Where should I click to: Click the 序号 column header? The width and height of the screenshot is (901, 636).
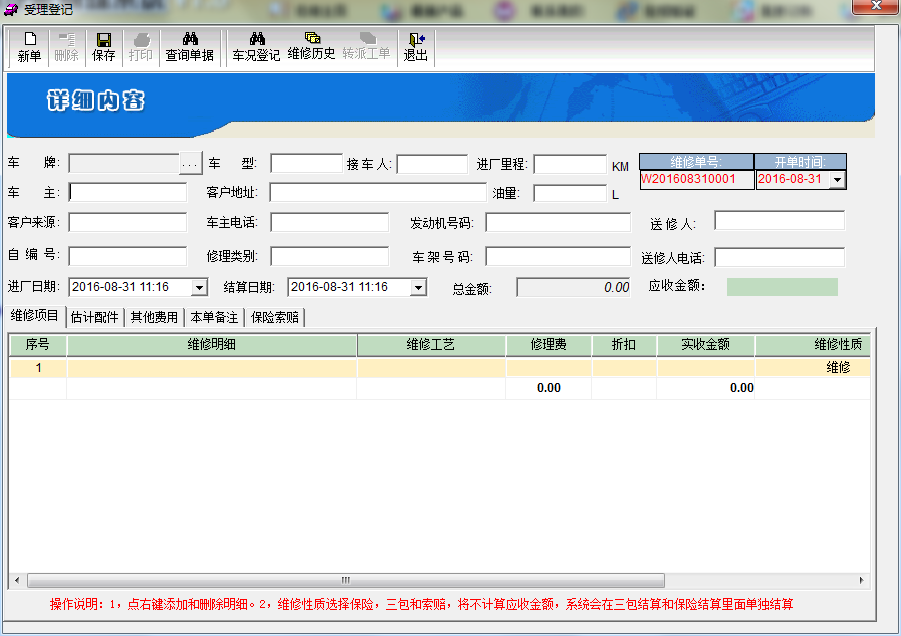tap(38, 345)
